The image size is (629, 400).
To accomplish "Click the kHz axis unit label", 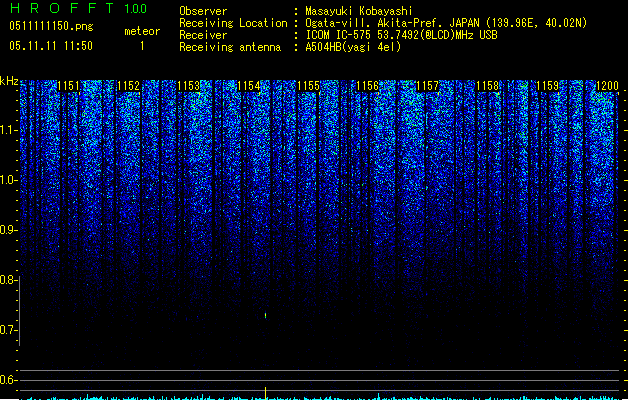I will 9,81.
